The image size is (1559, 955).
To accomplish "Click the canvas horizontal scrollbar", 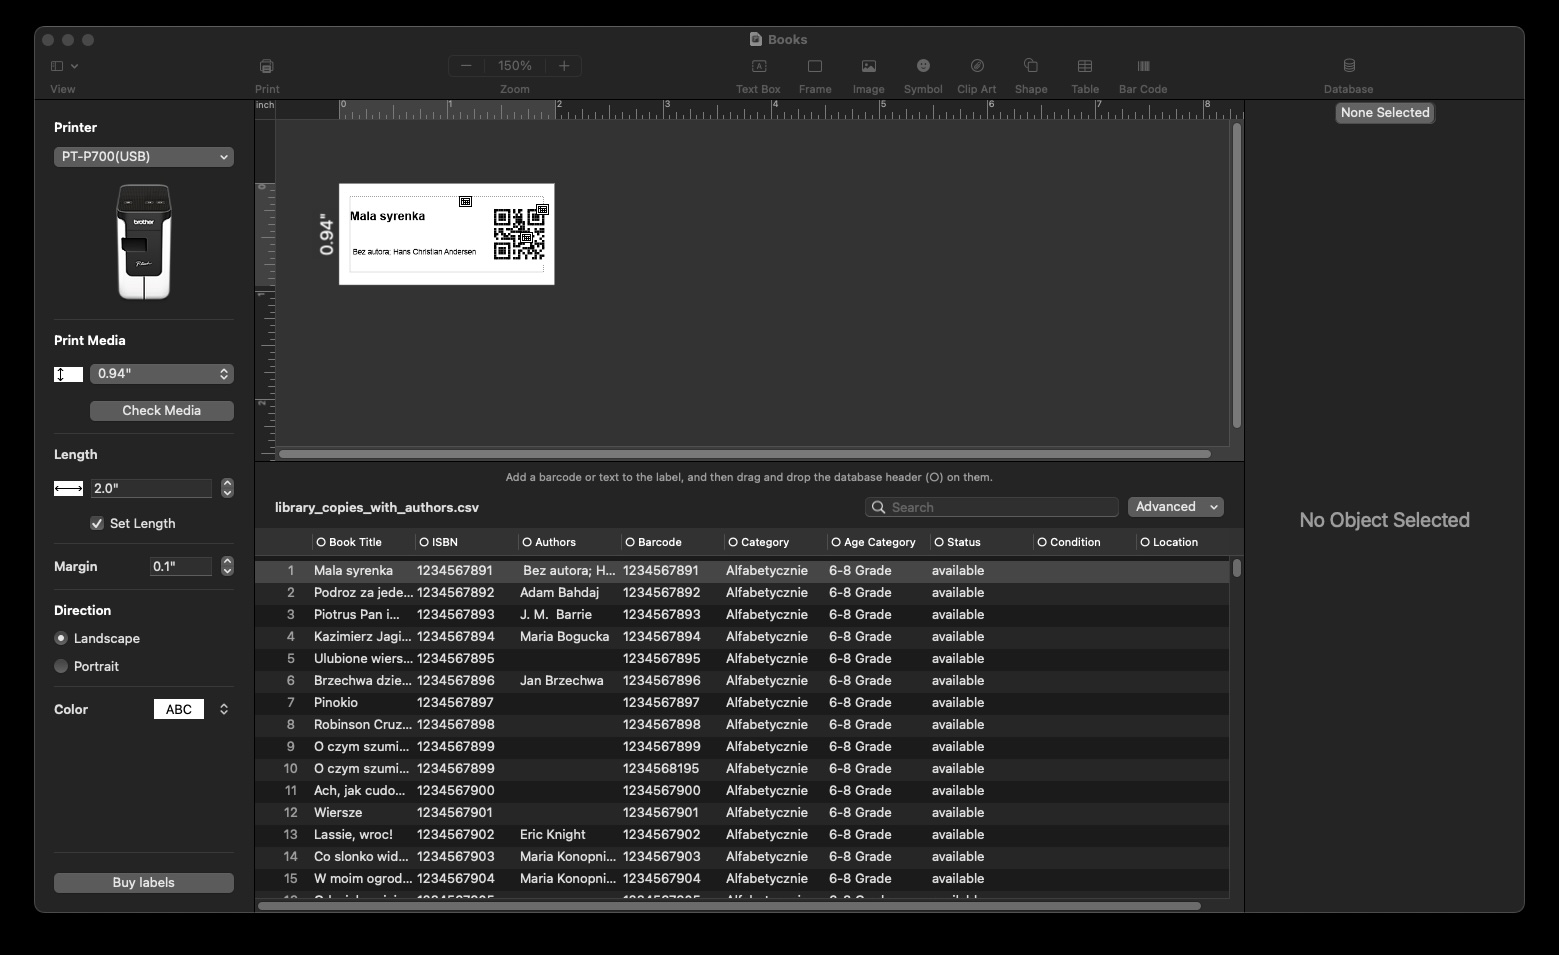I will tap(745, 454).
